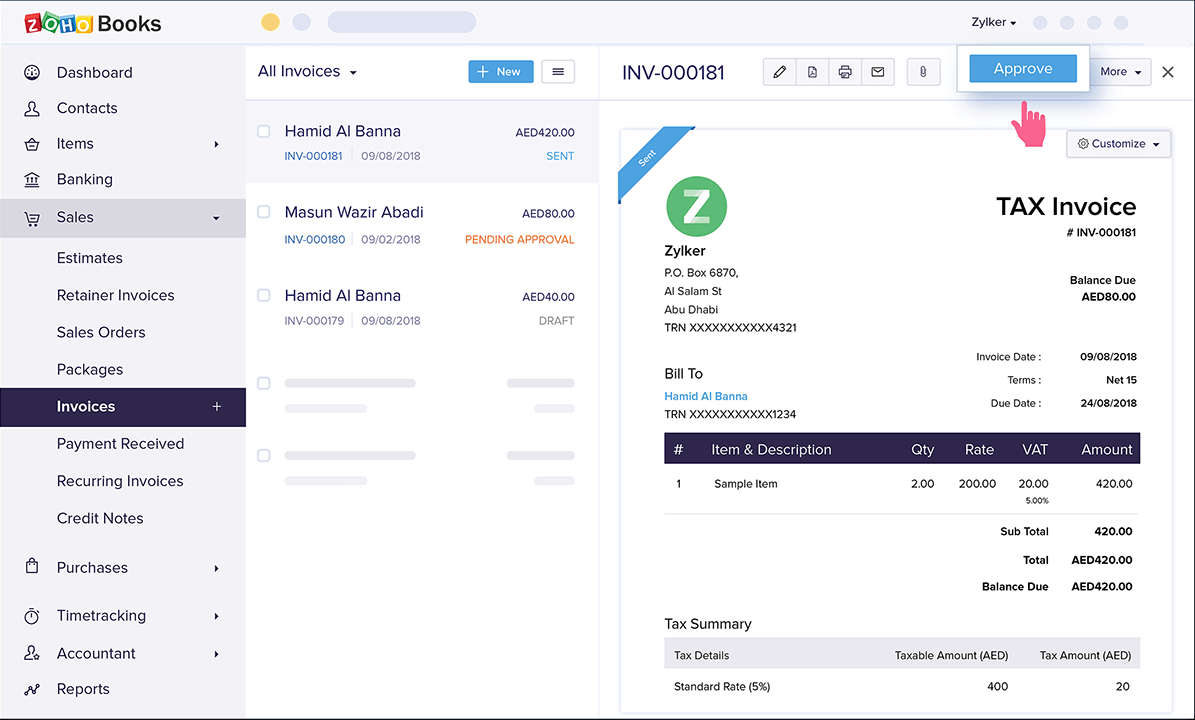
Task: Open the All Invoices filter dropdown
Action: [307, 71]
